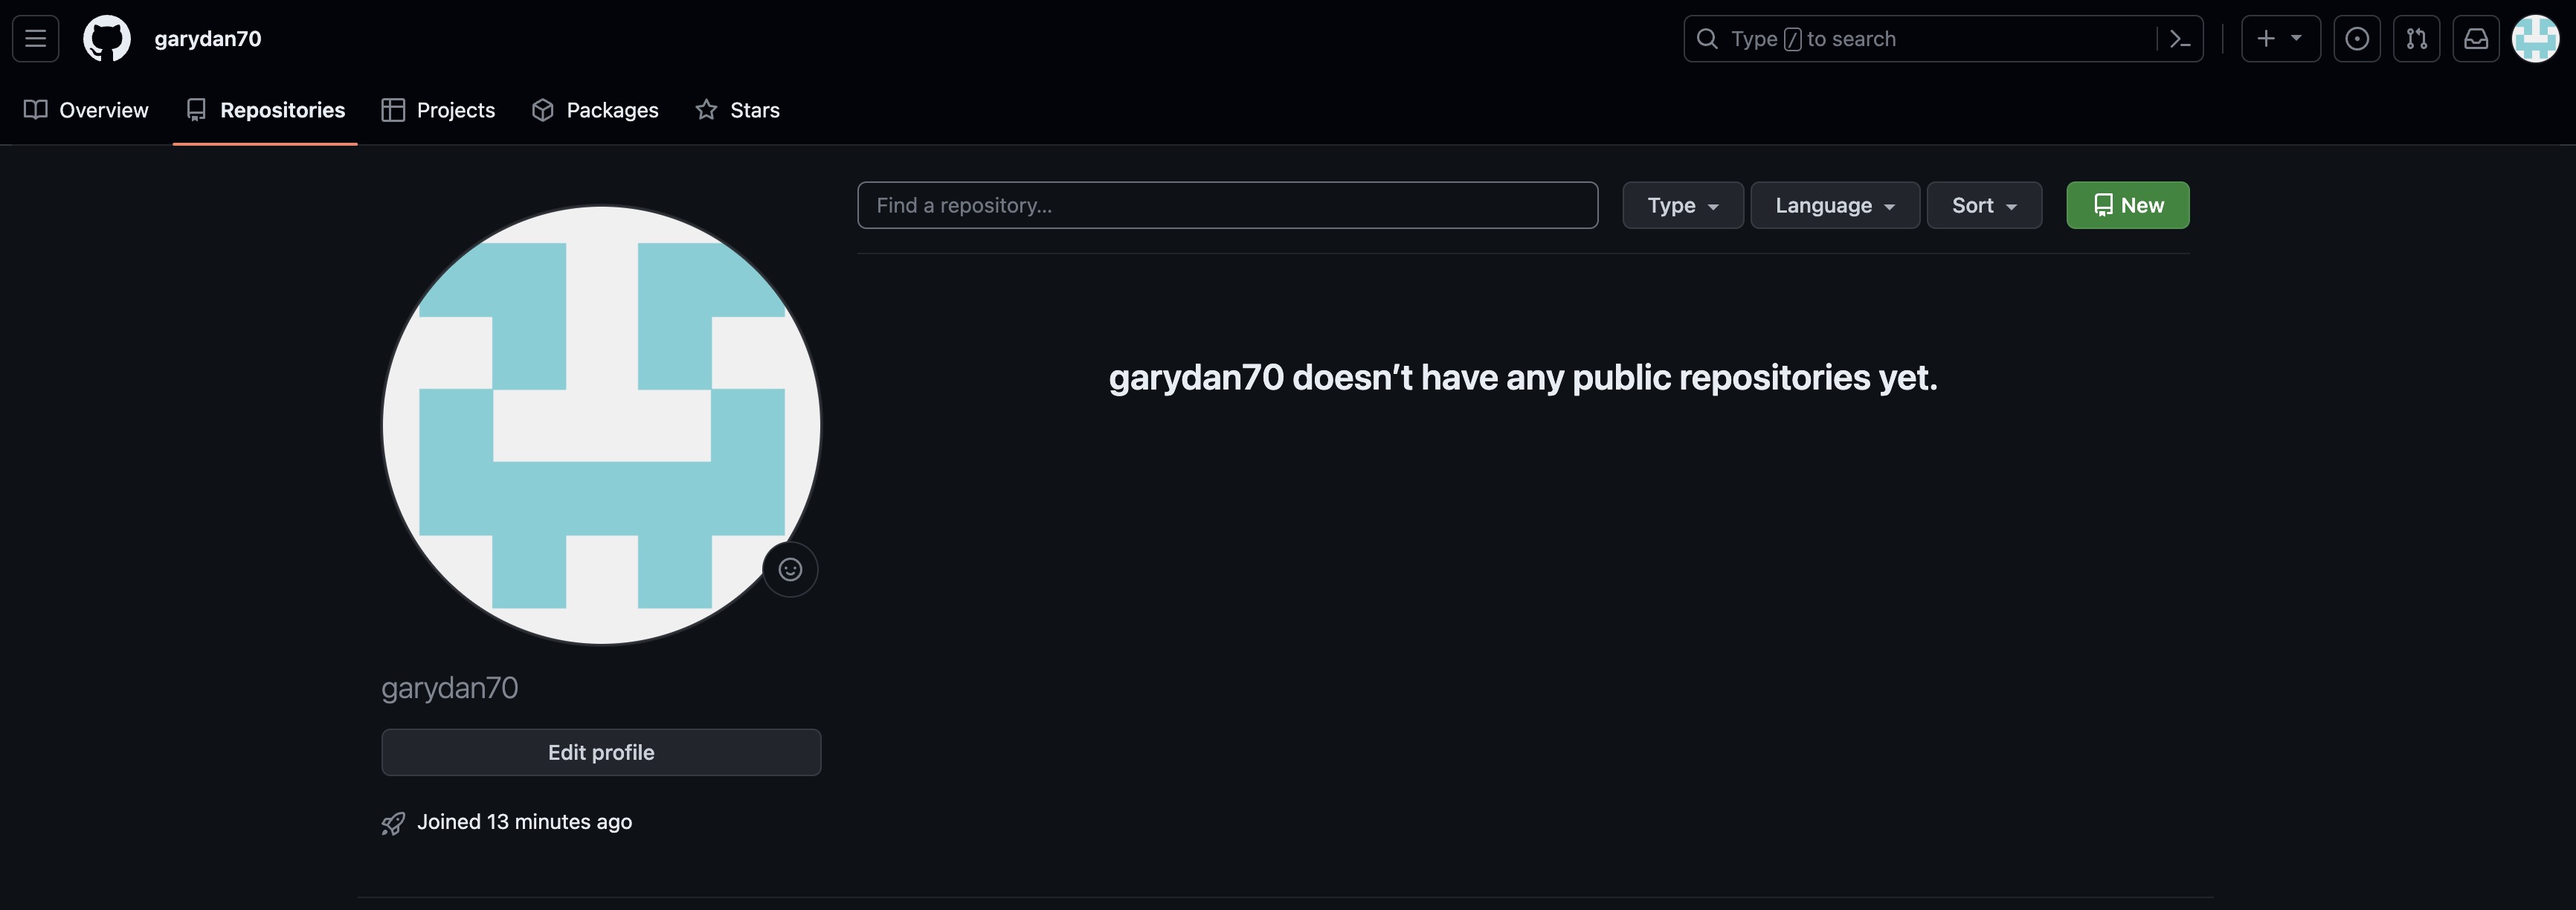Click the large profile avatar image
The image size is (2576, 910).
pyautogui.click(x=600, y=425)
